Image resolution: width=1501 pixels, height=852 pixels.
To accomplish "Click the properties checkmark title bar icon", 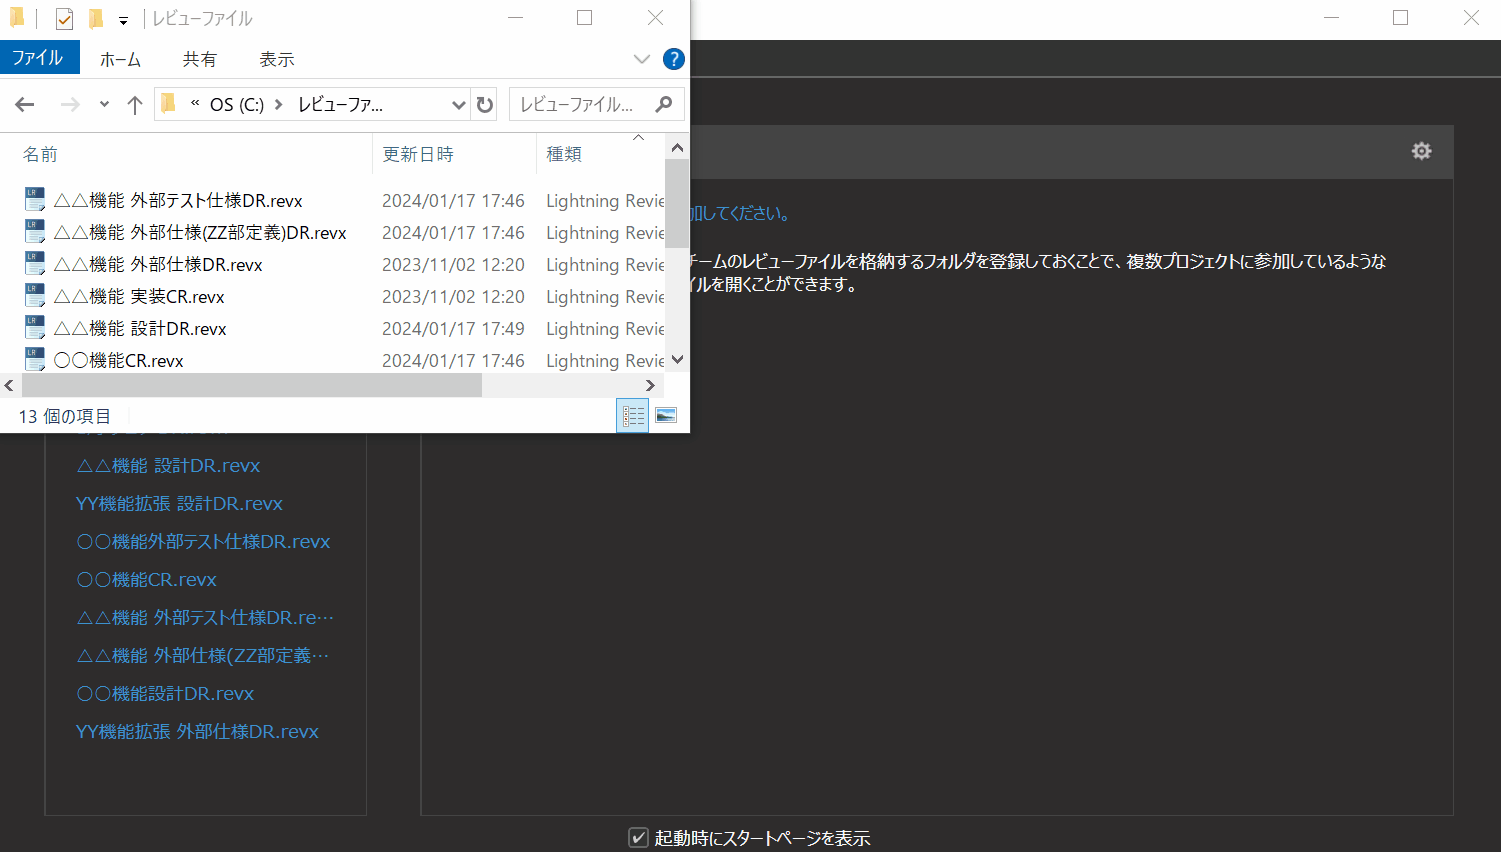I will coord(64,19).
